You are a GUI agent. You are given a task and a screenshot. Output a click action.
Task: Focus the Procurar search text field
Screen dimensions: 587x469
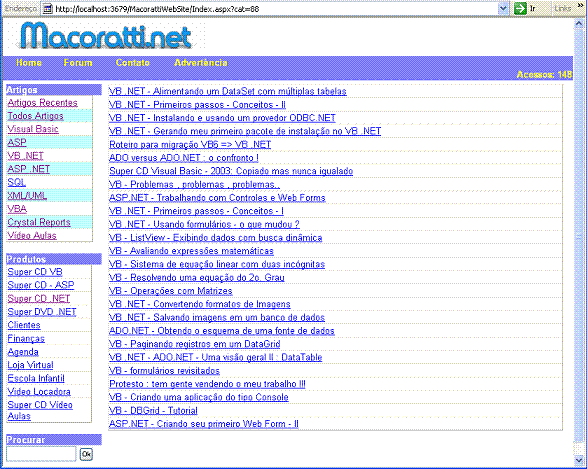tap(41, 454)
